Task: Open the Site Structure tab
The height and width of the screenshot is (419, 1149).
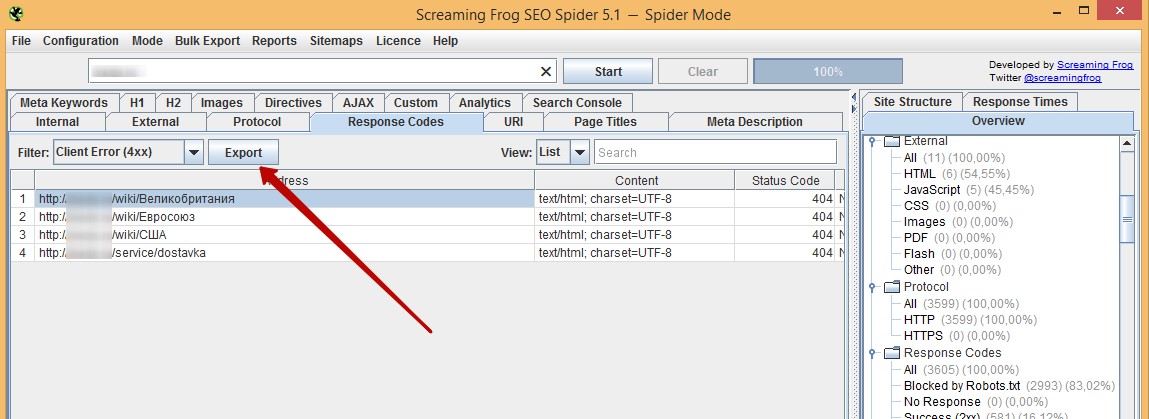Action: [912, 102]
